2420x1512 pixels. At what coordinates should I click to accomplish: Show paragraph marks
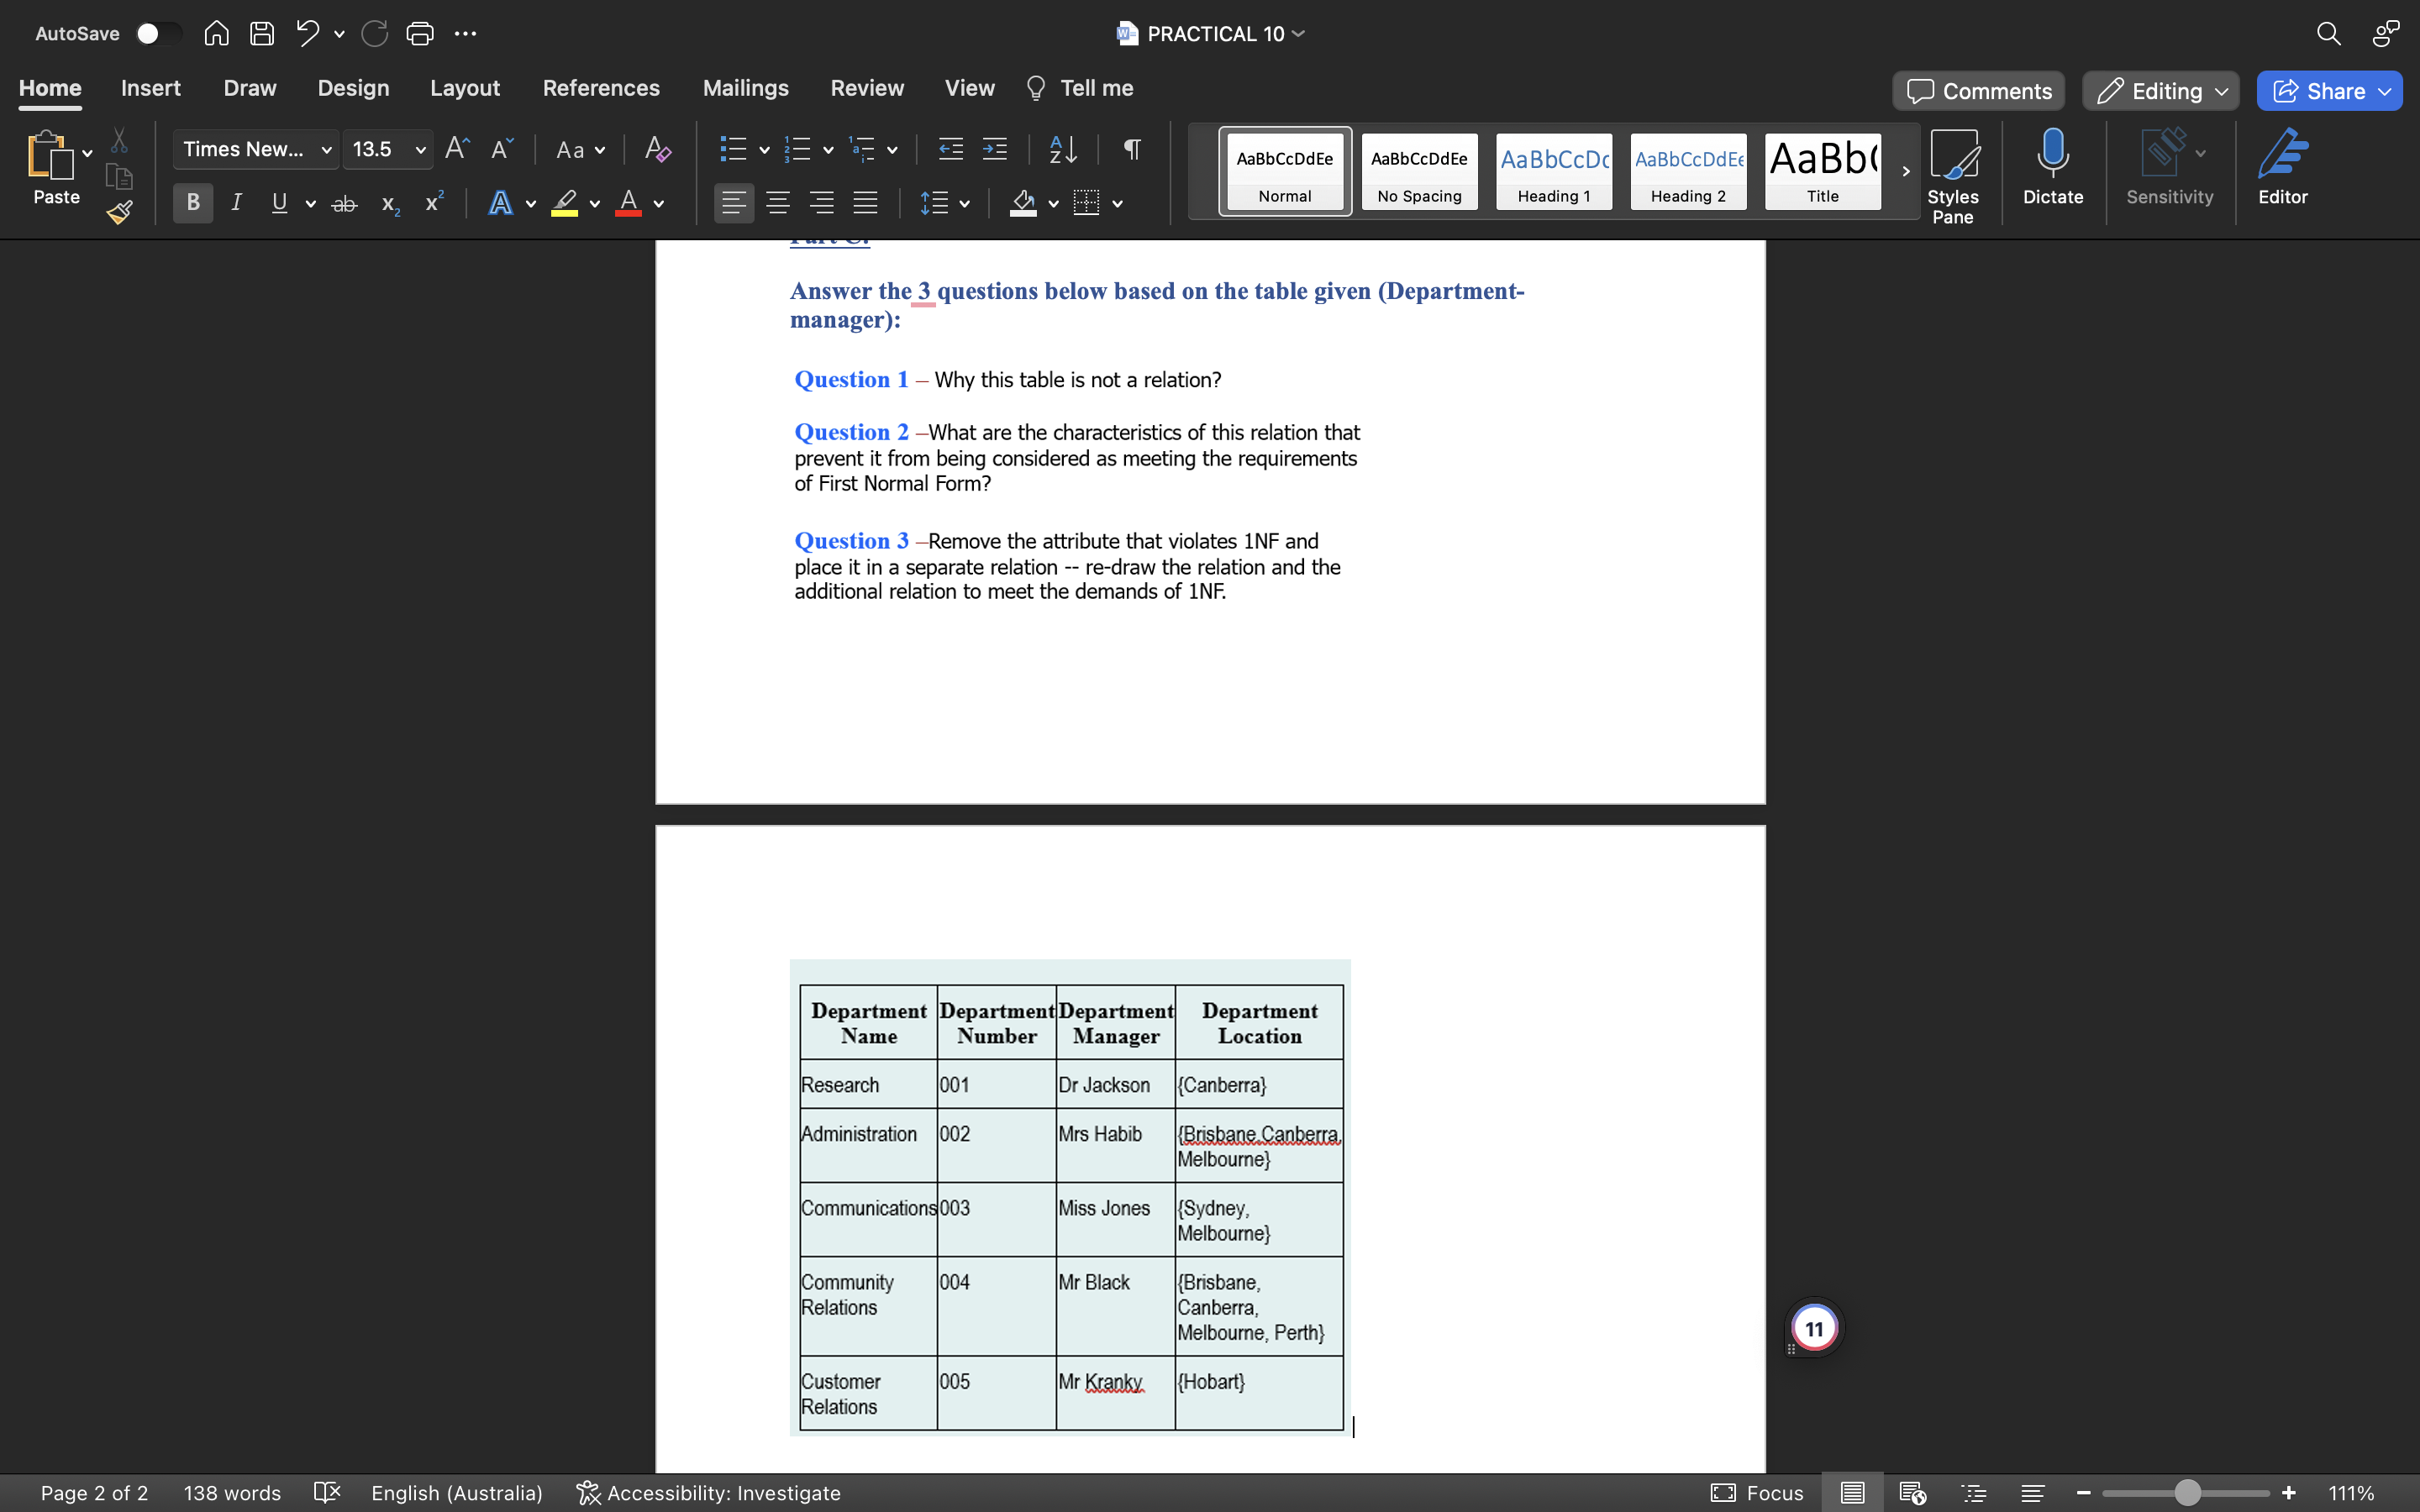(x=1131, y=149)
